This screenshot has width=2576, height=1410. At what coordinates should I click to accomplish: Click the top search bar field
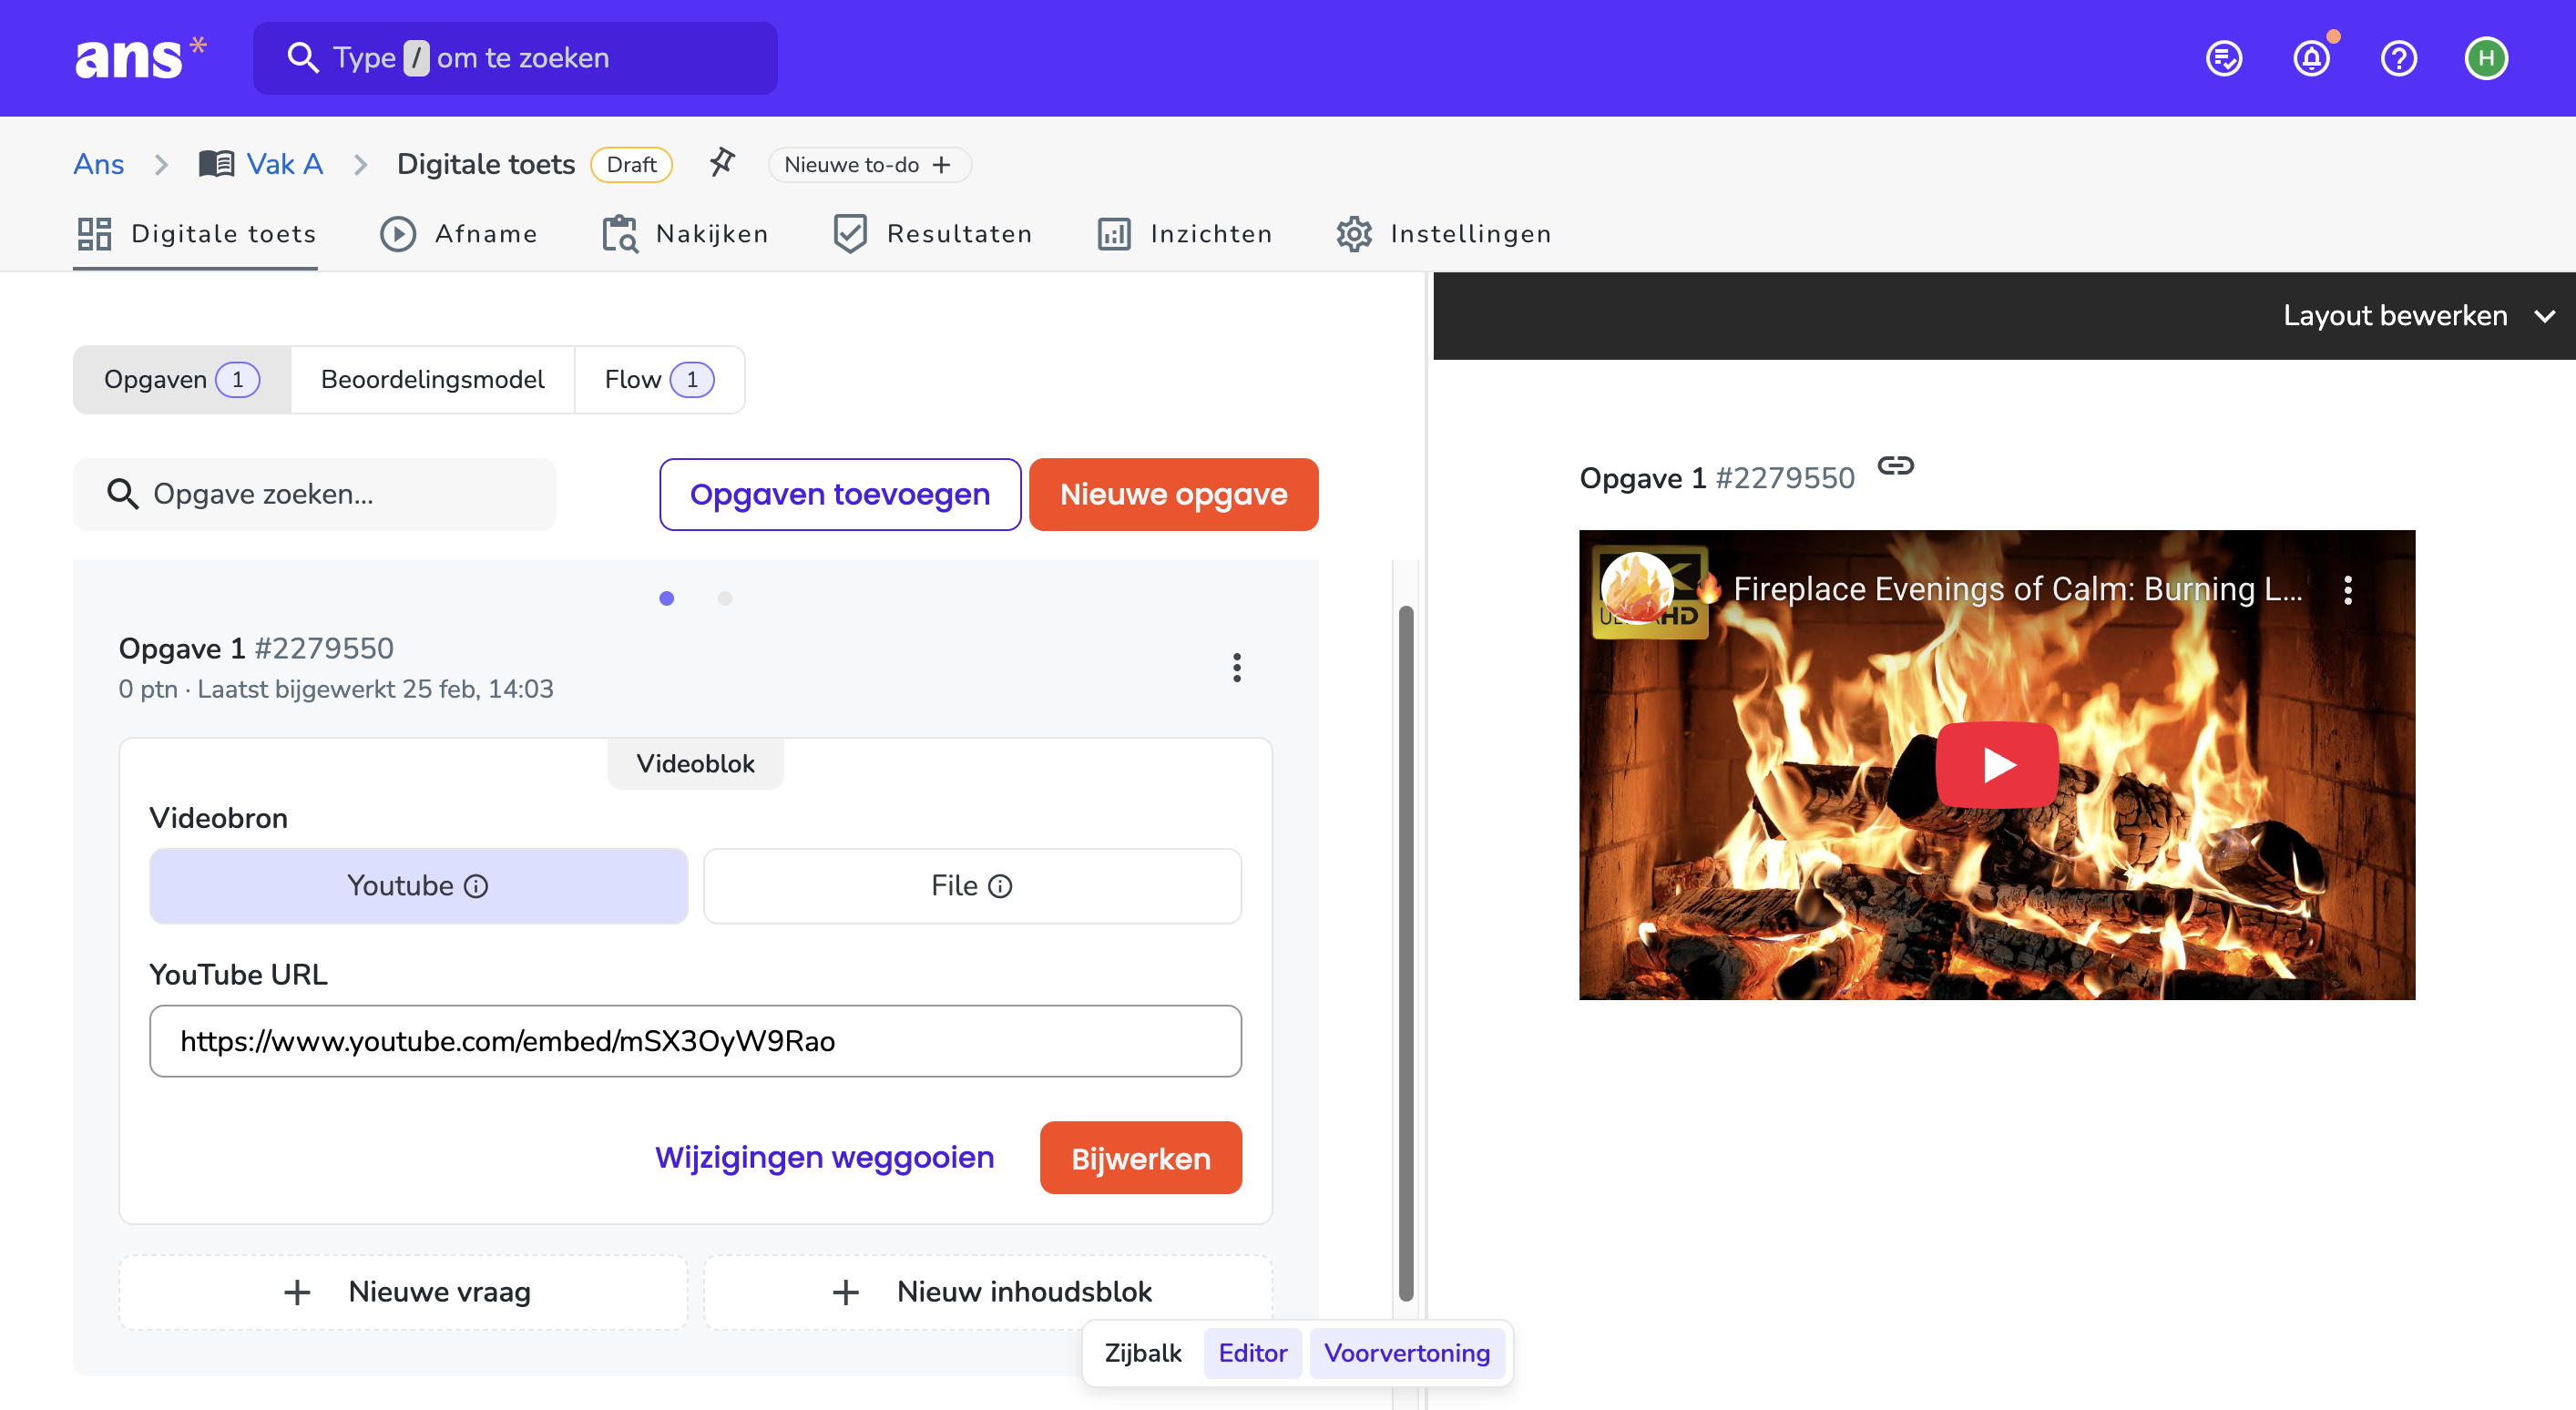(x=515, y=58)
